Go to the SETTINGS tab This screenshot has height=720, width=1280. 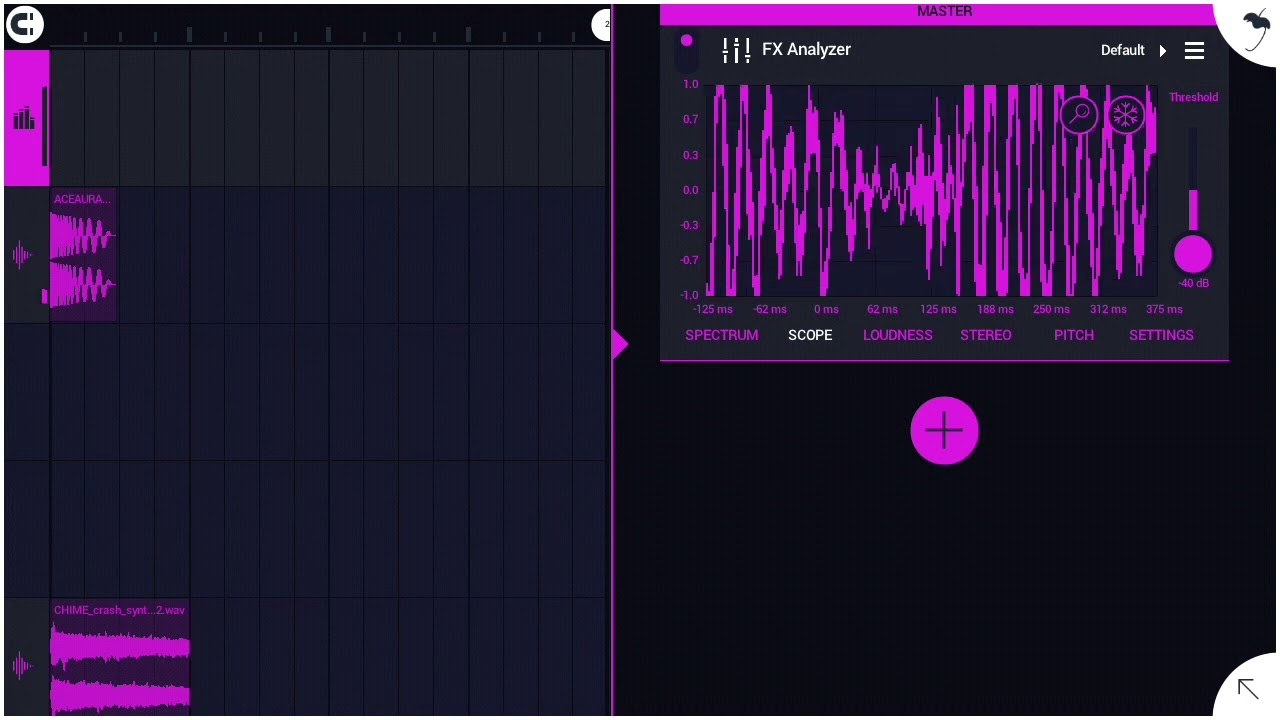point(1161,335)
